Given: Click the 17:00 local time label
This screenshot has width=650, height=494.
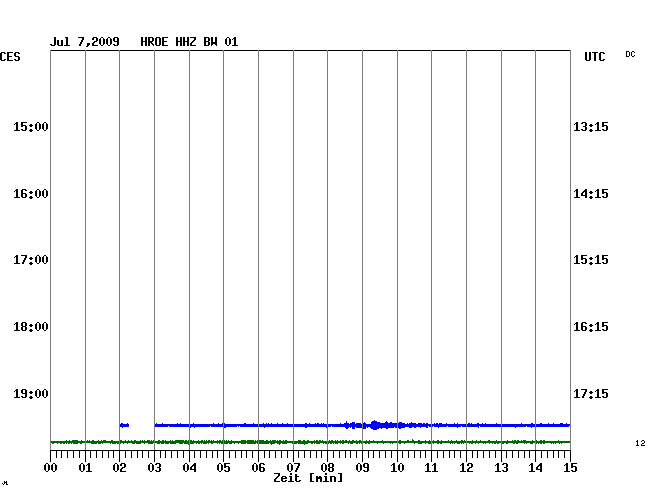Looking at the screenshot, I should 31,260.
